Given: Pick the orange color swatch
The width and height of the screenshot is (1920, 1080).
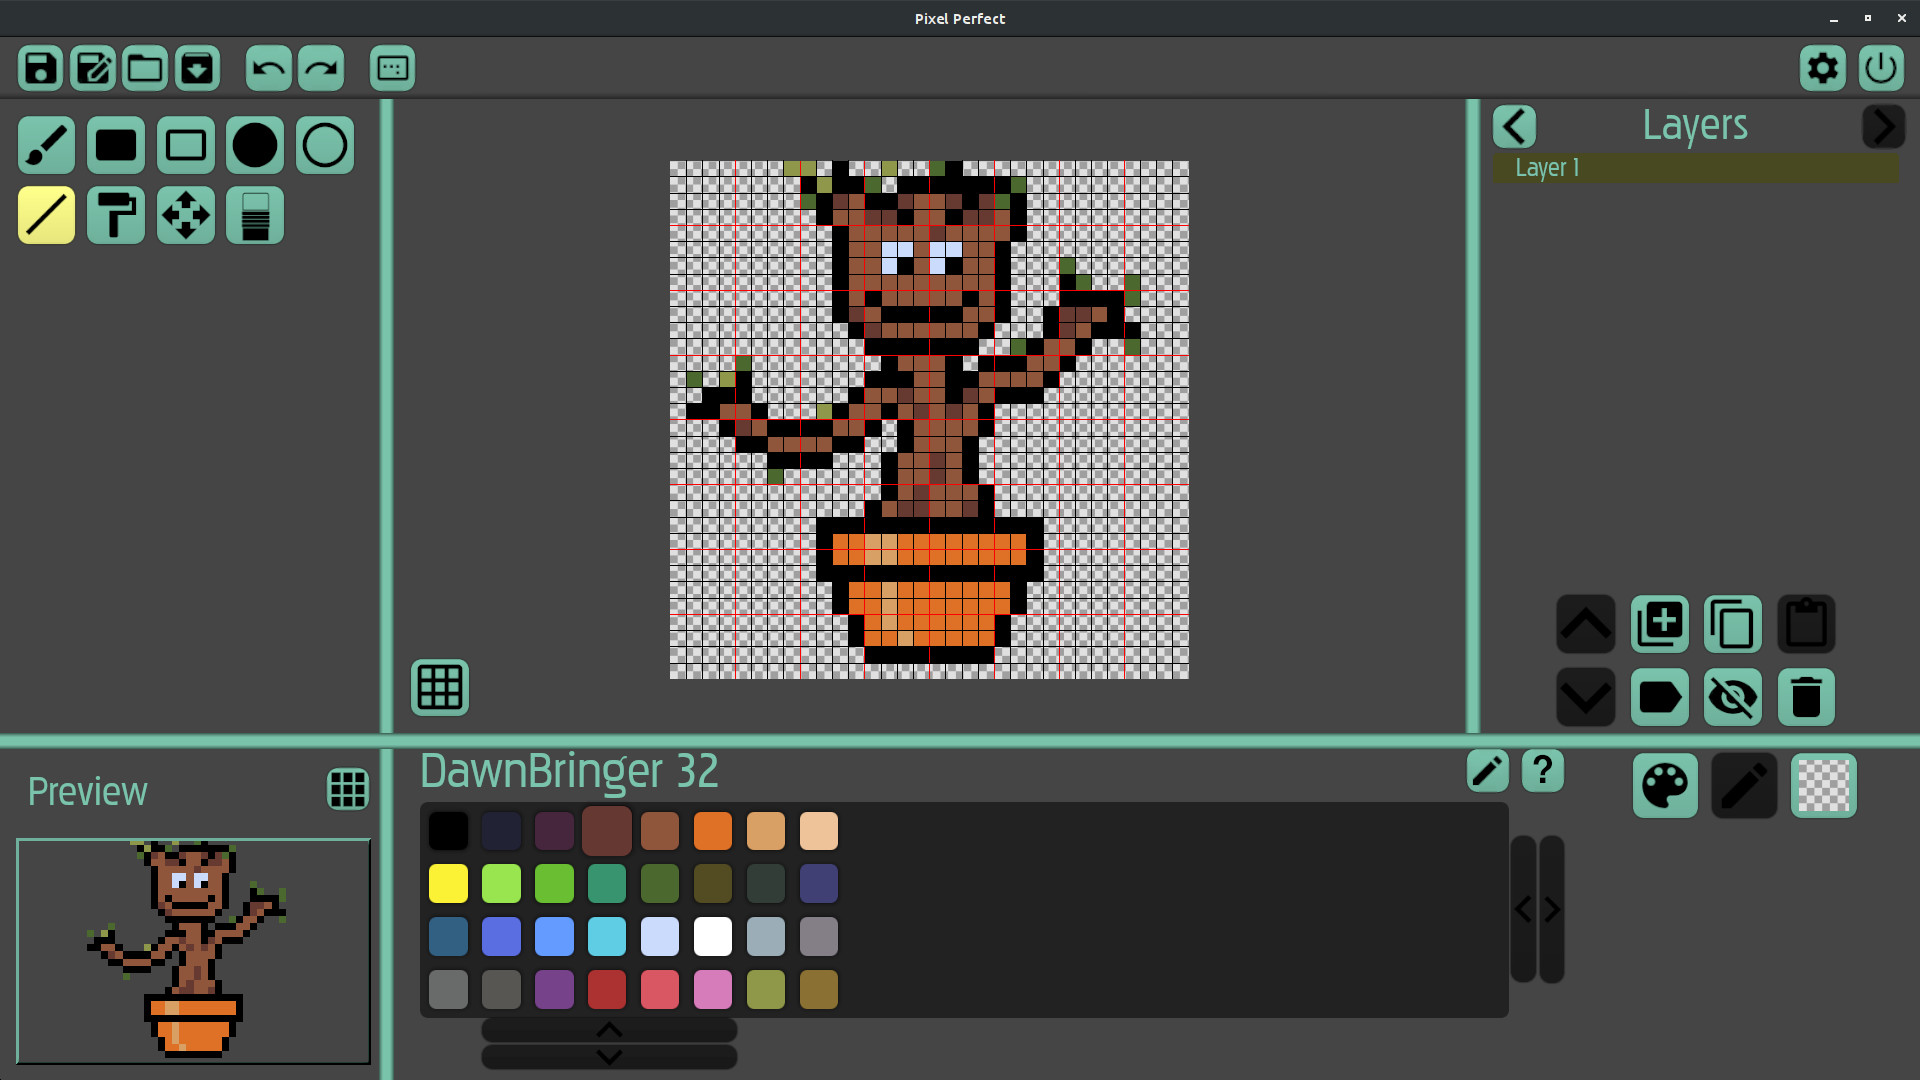Looking at the screenshot, I should pyautogui.click(x=712, y=831).
